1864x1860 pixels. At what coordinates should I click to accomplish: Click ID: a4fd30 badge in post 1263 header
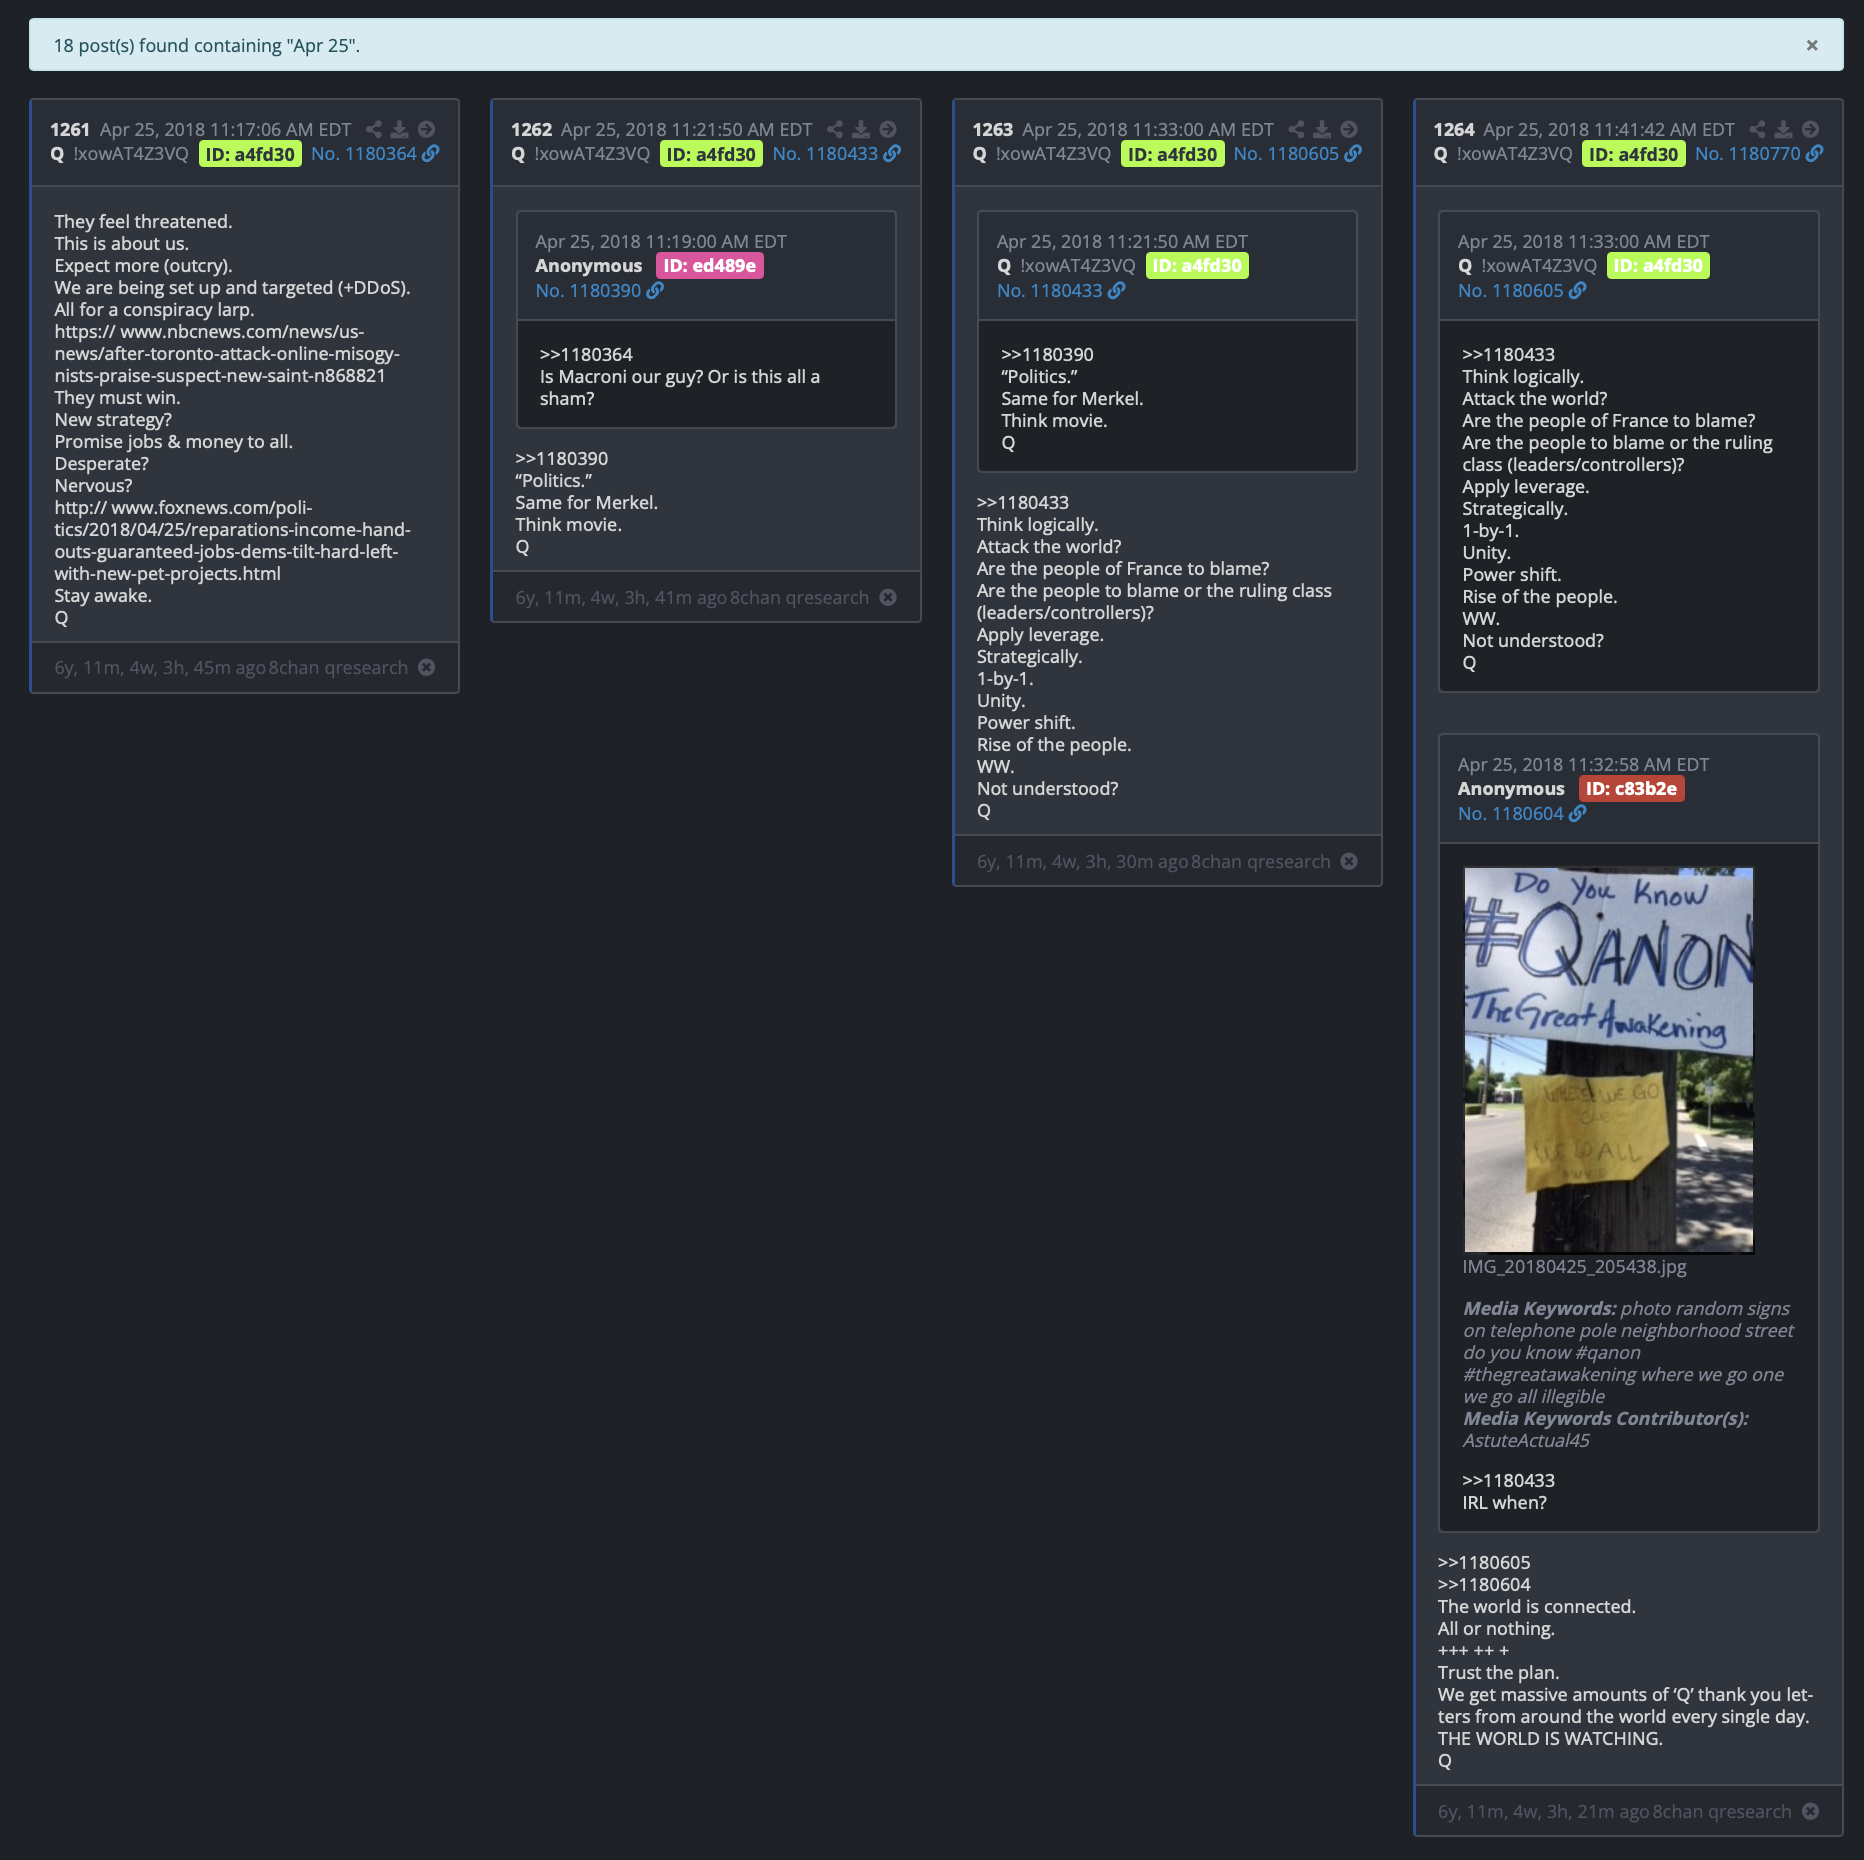pyautogui.click(x=1172, y=154)
